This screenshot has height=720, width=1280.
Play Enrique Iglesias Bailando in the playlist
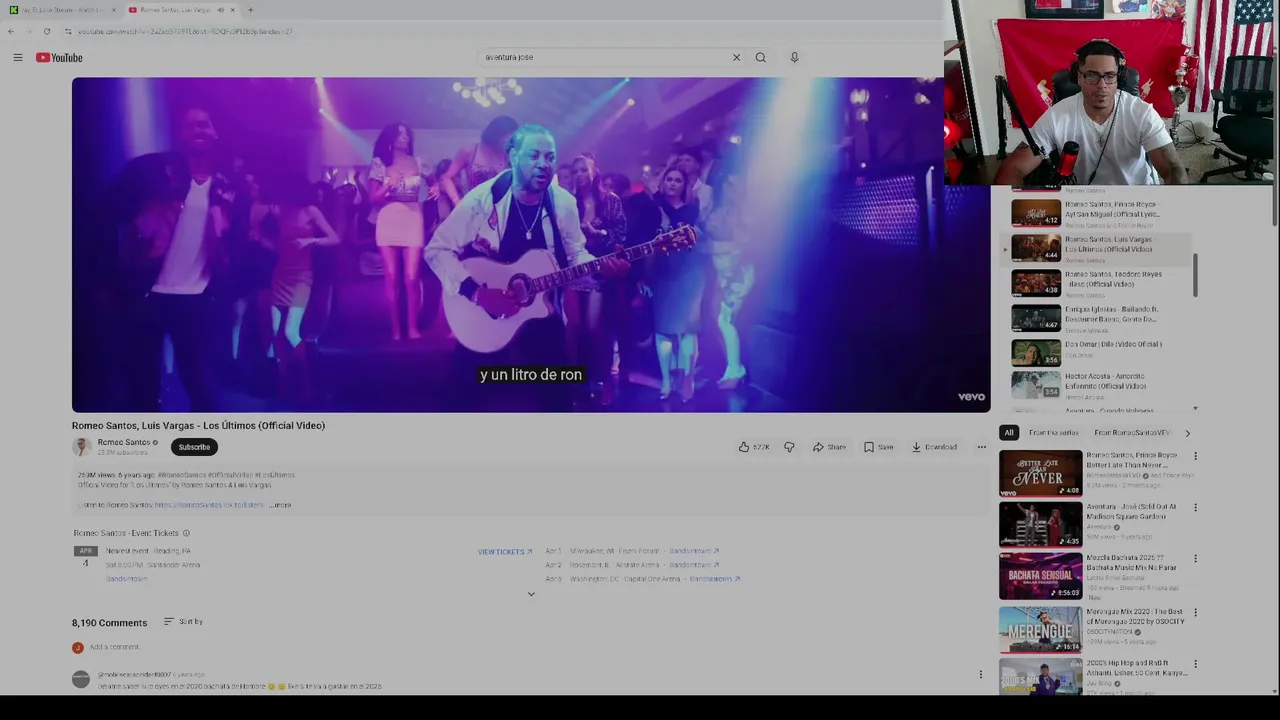(x=1098, y=318)
